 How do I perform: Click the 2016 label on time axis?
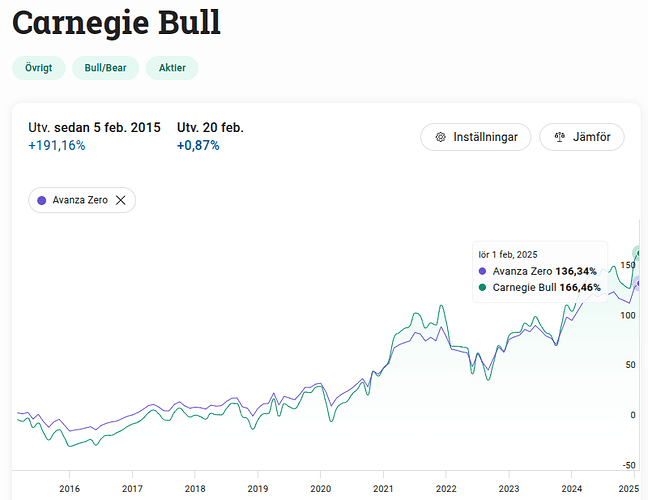(69, 489)
